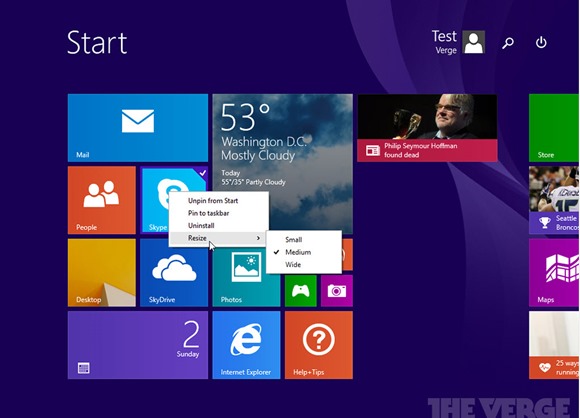Click the search magnifier icon

coord(508,43)
